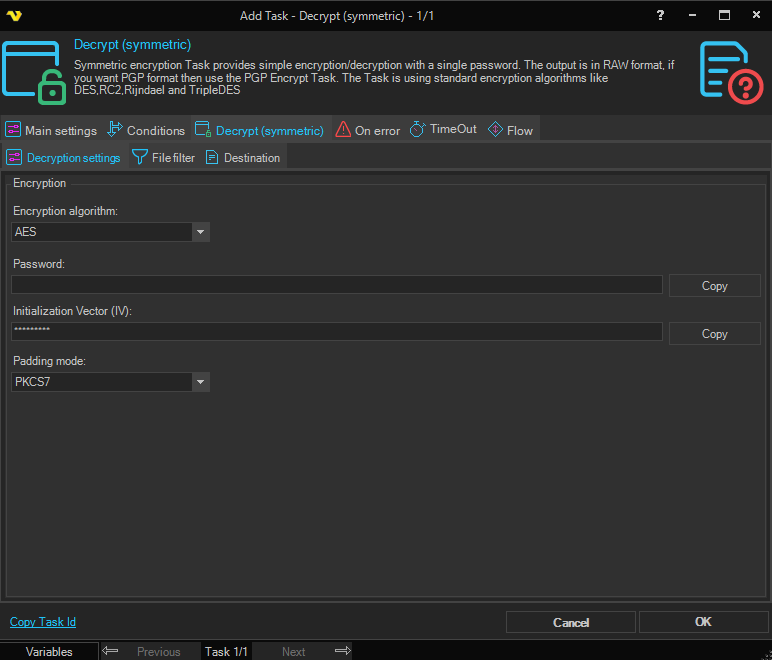This screenshot has height=660, width=772.
Task: Click the question mark help button in title bar
Action: click(x=660, y=15)
